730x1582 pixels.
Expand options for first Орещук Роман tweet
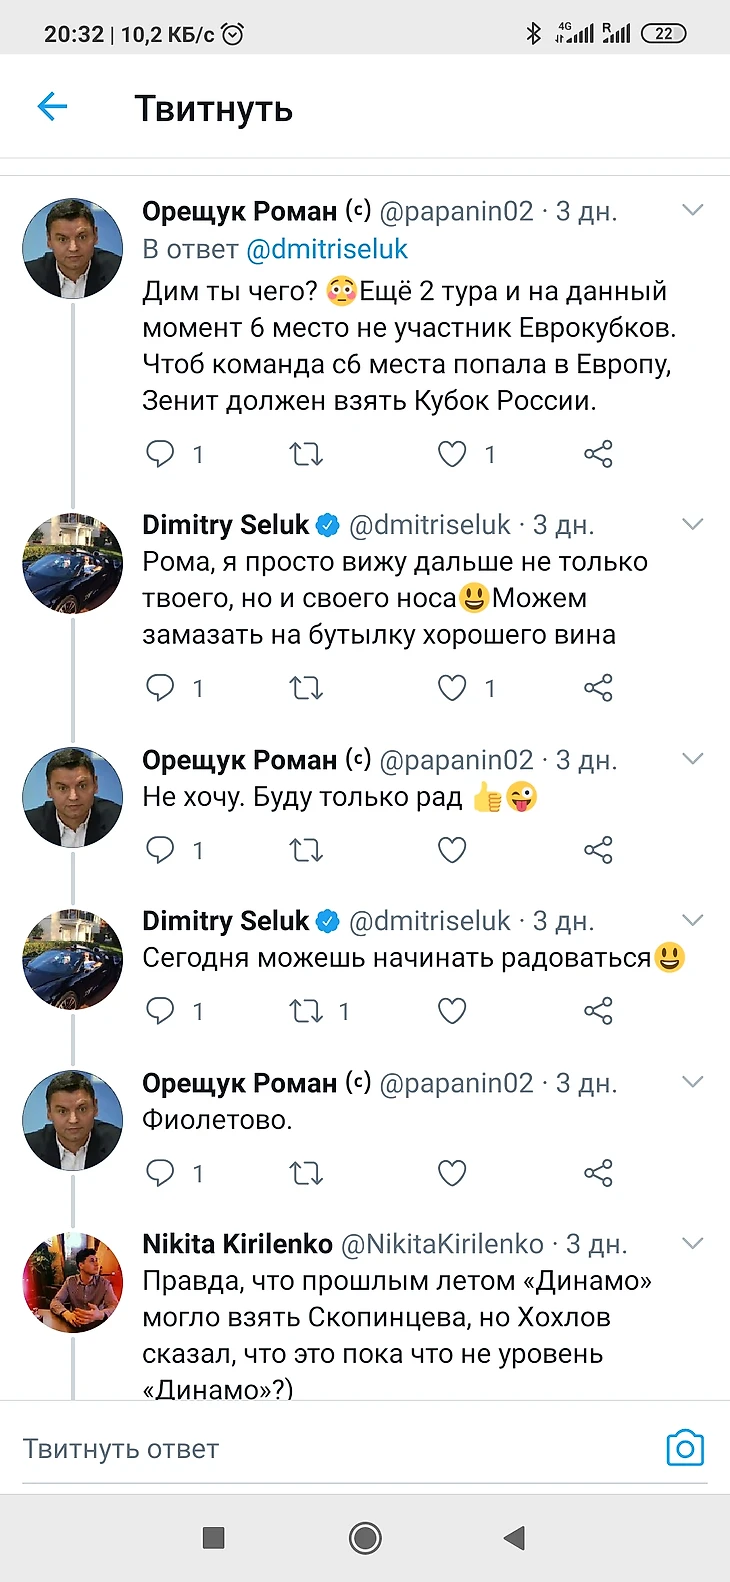click(x=692, y=211)
